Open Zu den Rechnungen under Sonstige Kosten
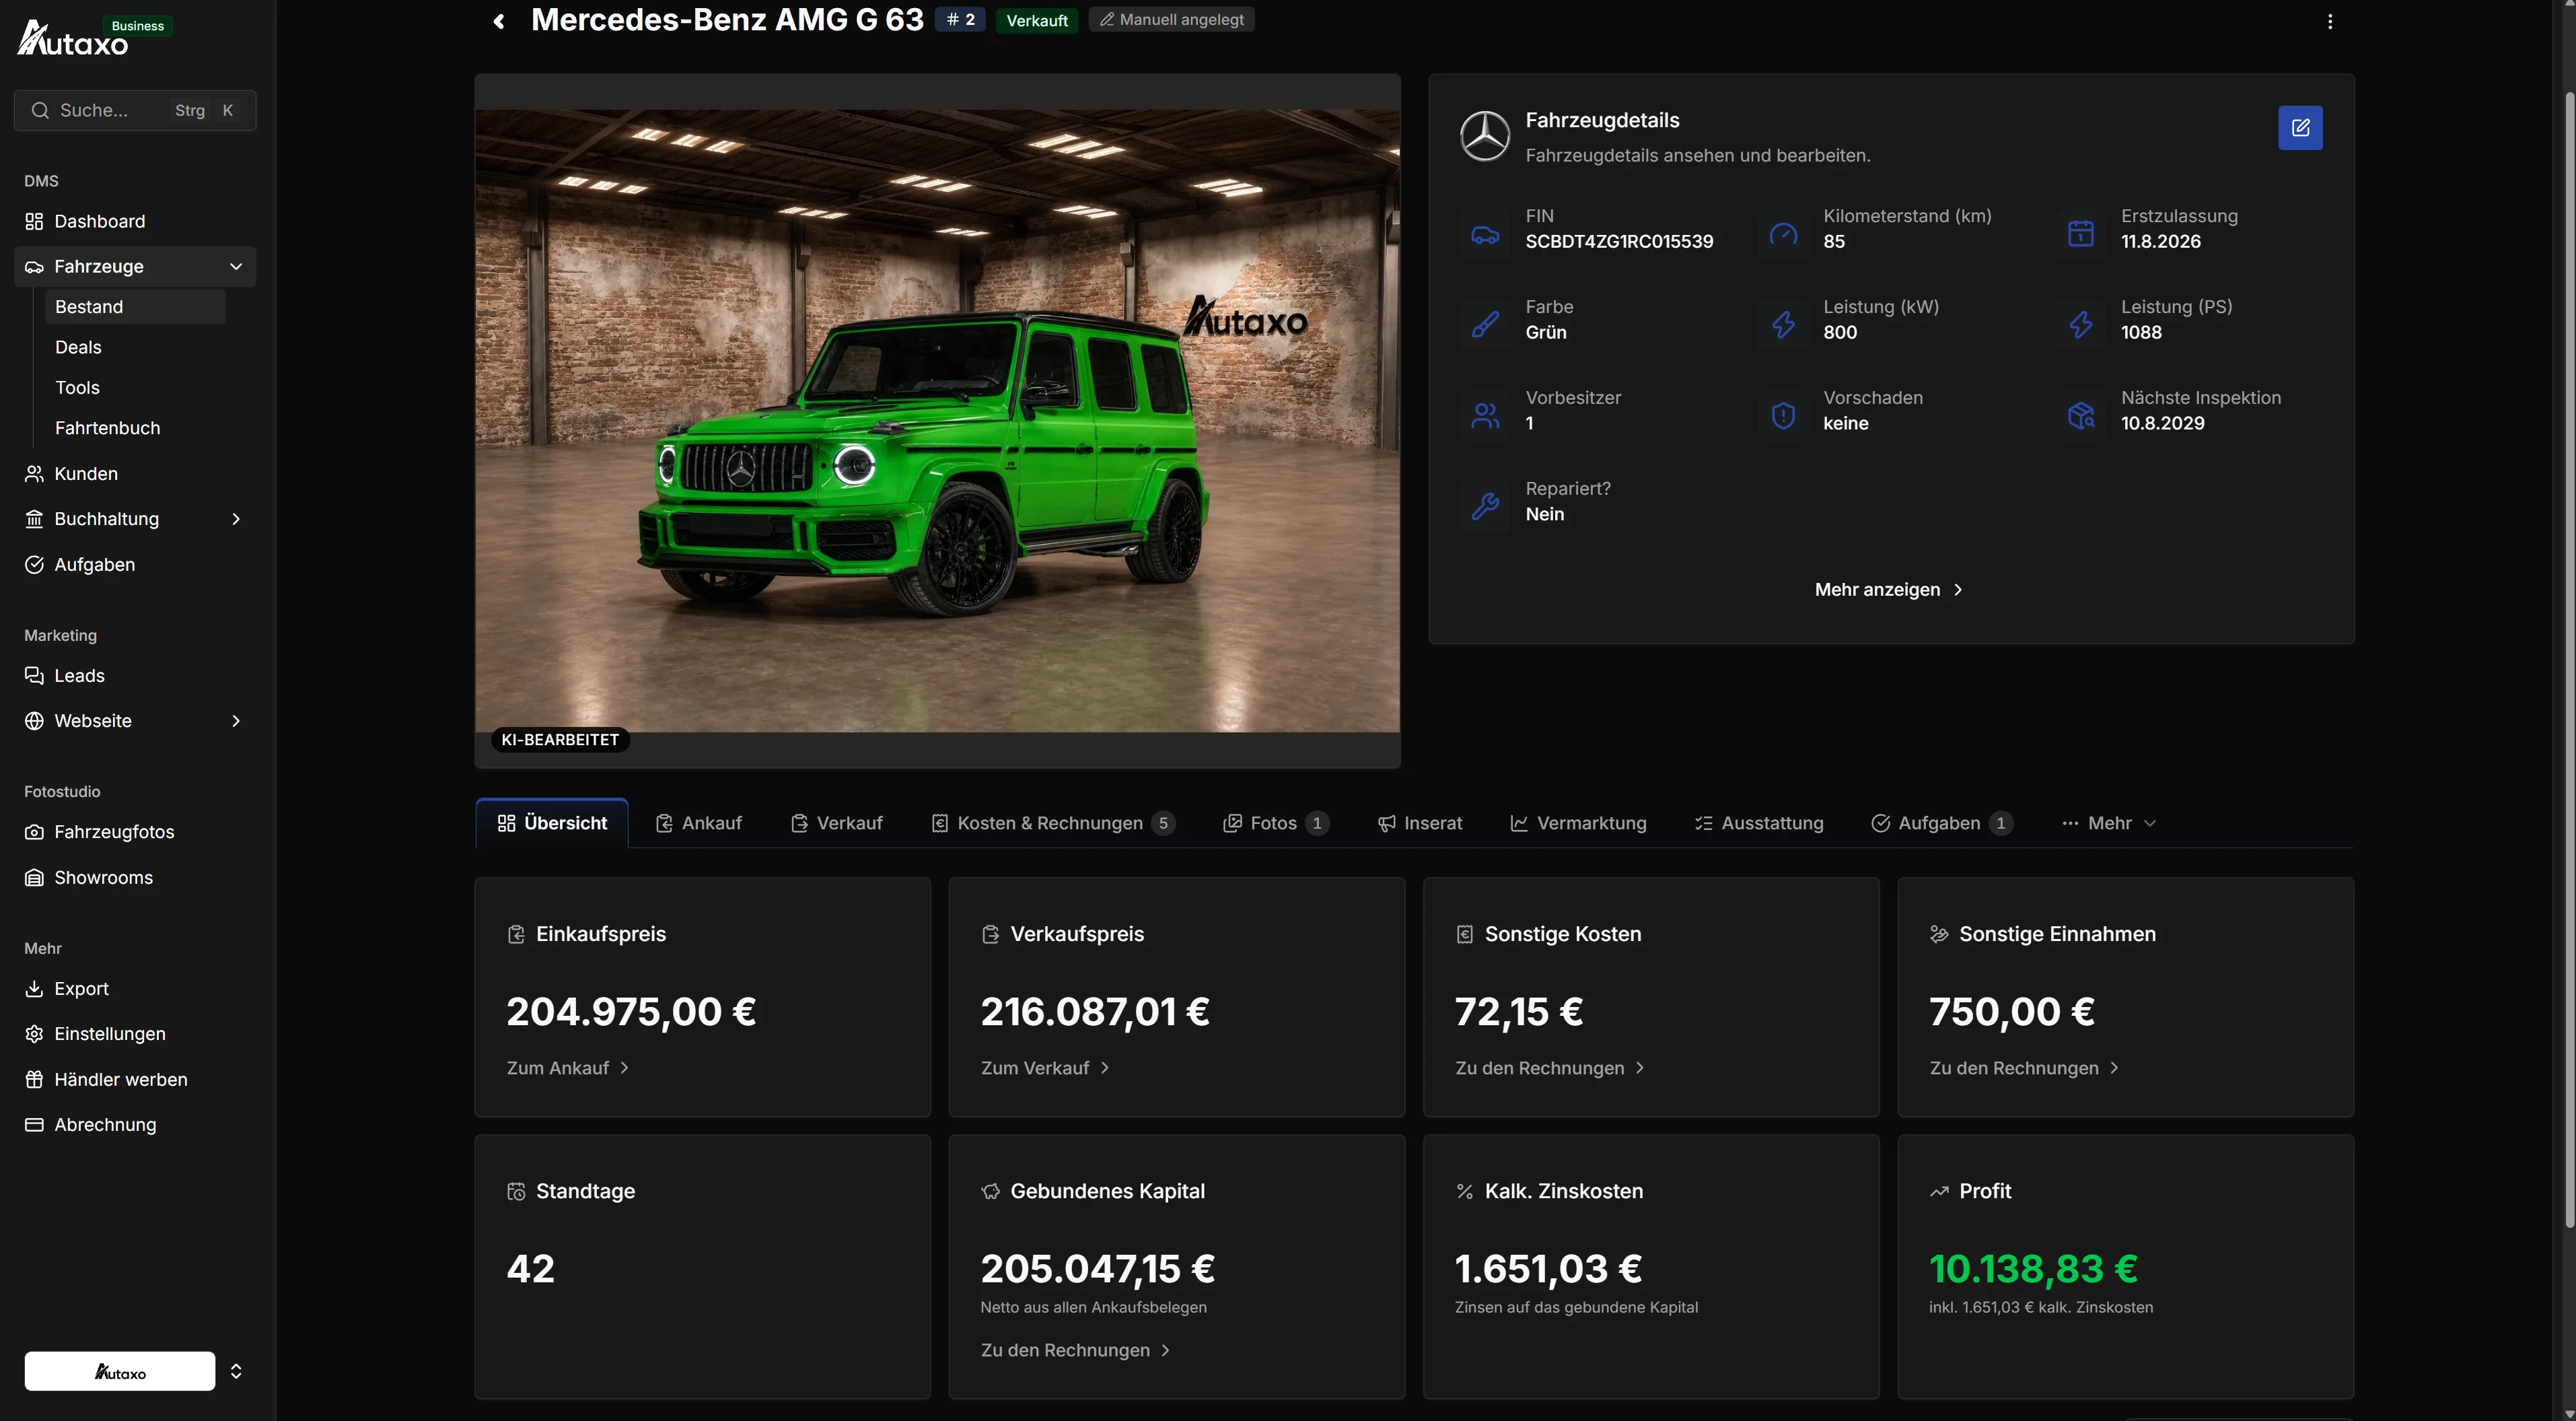This screenshot has height=1421, width=2576. coord(1550,1068)
